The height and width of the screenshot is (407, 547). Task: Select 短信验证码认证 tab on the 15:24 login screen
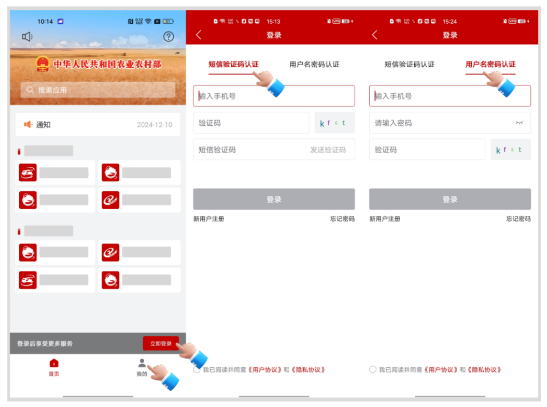(410, 64)
